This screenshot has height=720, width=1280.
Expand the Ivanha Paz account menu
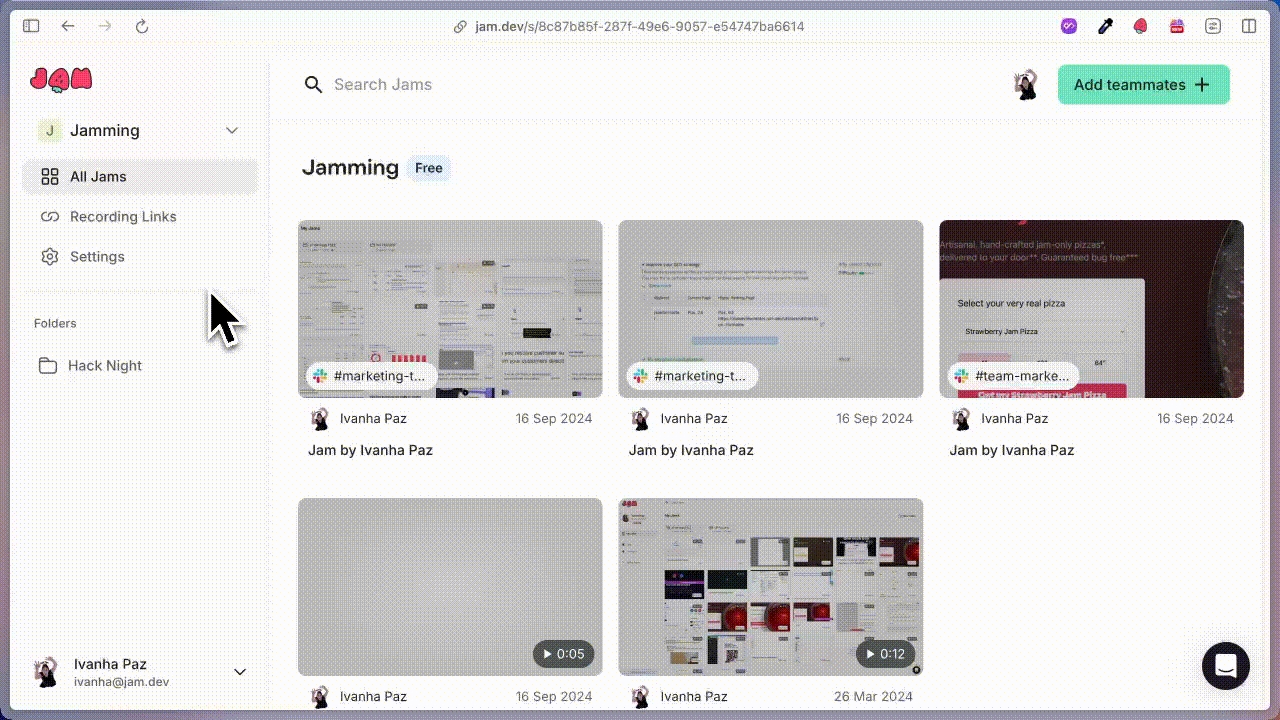pyautogui.click(x=239, y=672)
